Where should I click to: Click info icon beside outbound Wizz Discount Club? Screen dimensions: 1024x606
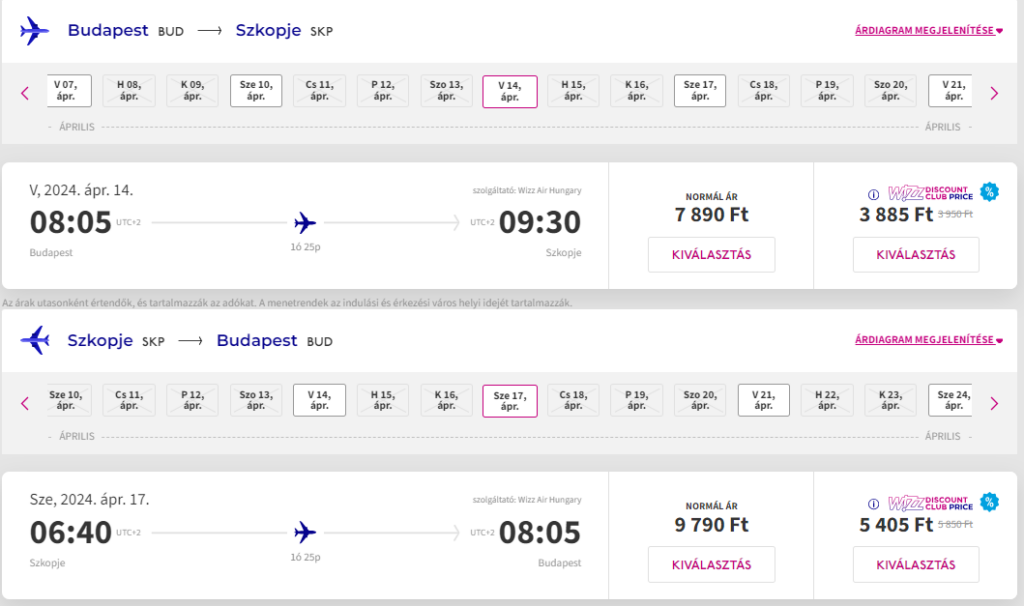(873, 194)
